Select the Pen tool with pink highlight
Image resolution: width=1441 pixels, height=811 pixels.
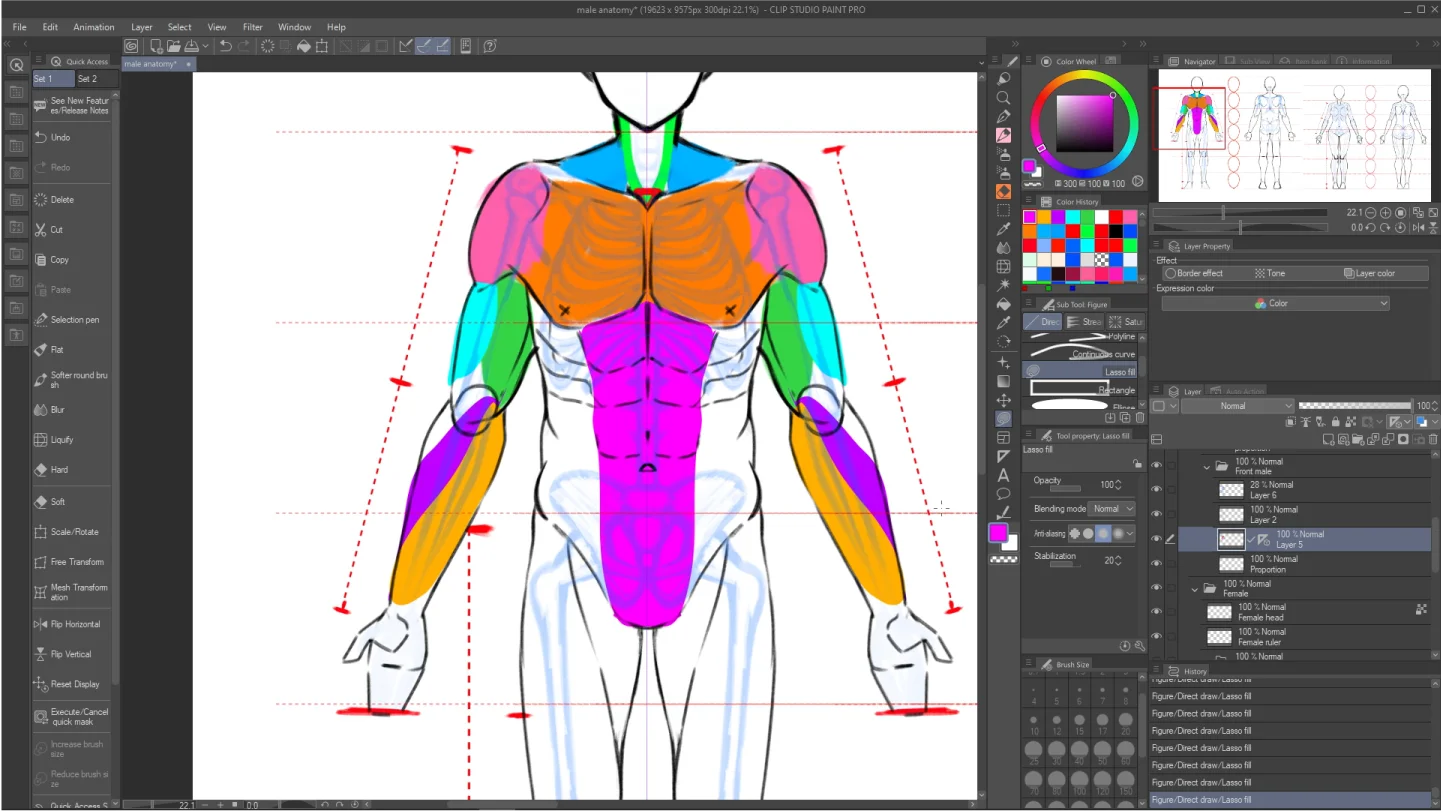tap(1003, 135)
